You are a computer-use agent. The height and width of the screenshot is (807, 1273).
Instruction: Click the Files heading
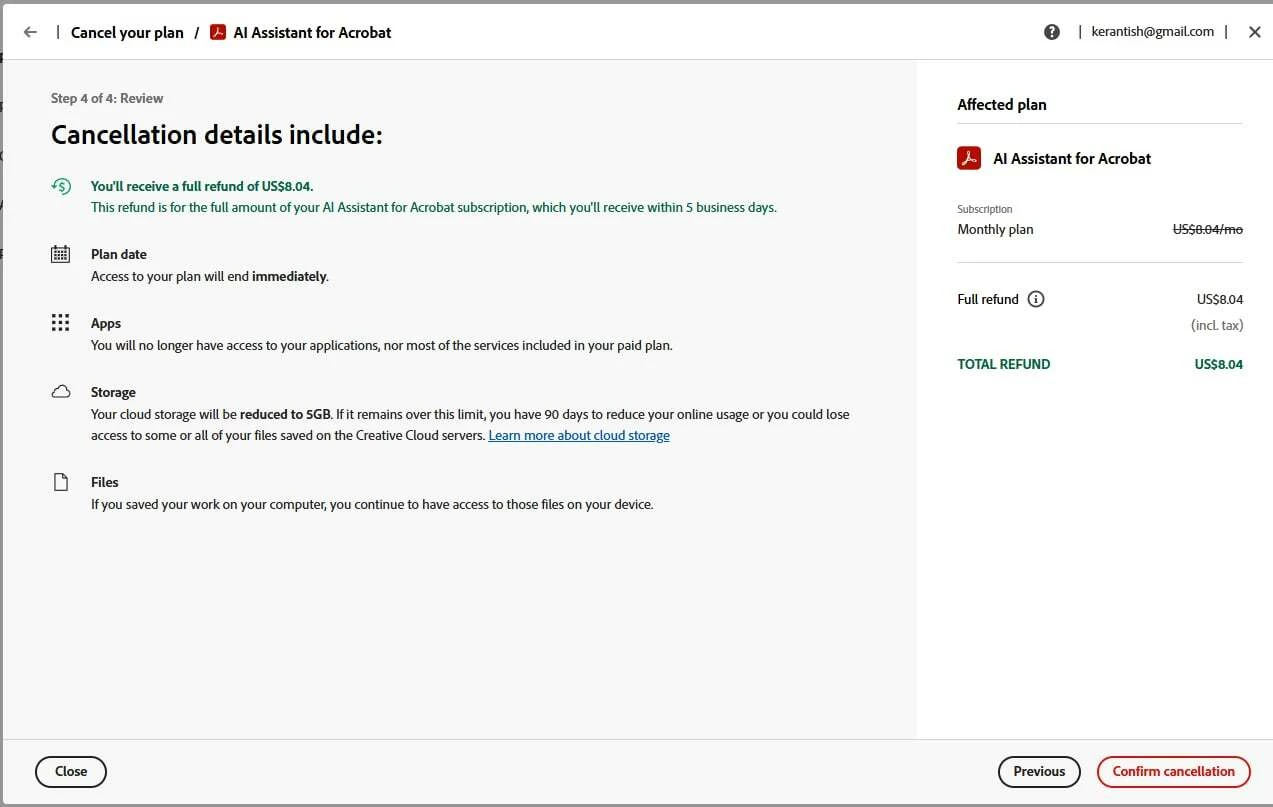click(x=105, y=482)
